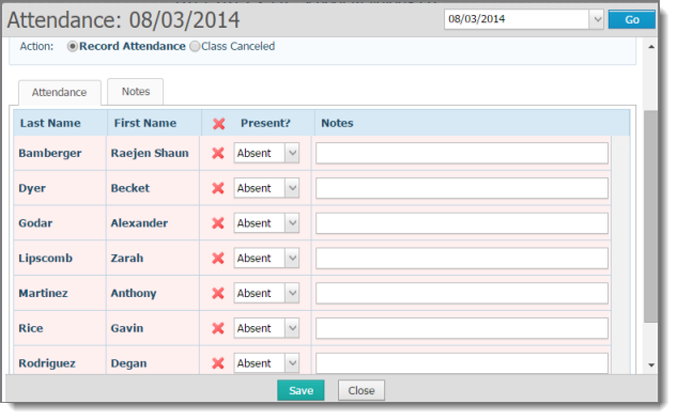Screen dimensions: 676x419
Task: Click the Present? column header
Action: pyautogui.click(x=266, y=123)
